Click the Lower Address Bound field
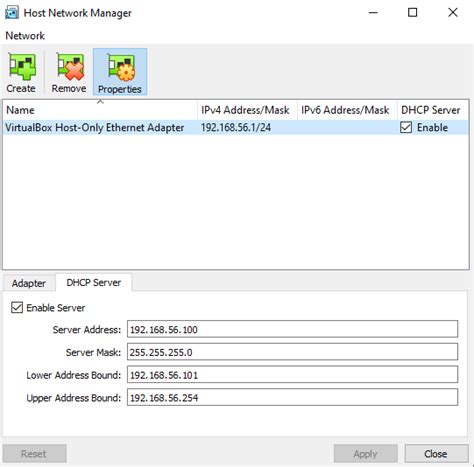This screenshot has height=467, width=474. click(x=292, y=375)
